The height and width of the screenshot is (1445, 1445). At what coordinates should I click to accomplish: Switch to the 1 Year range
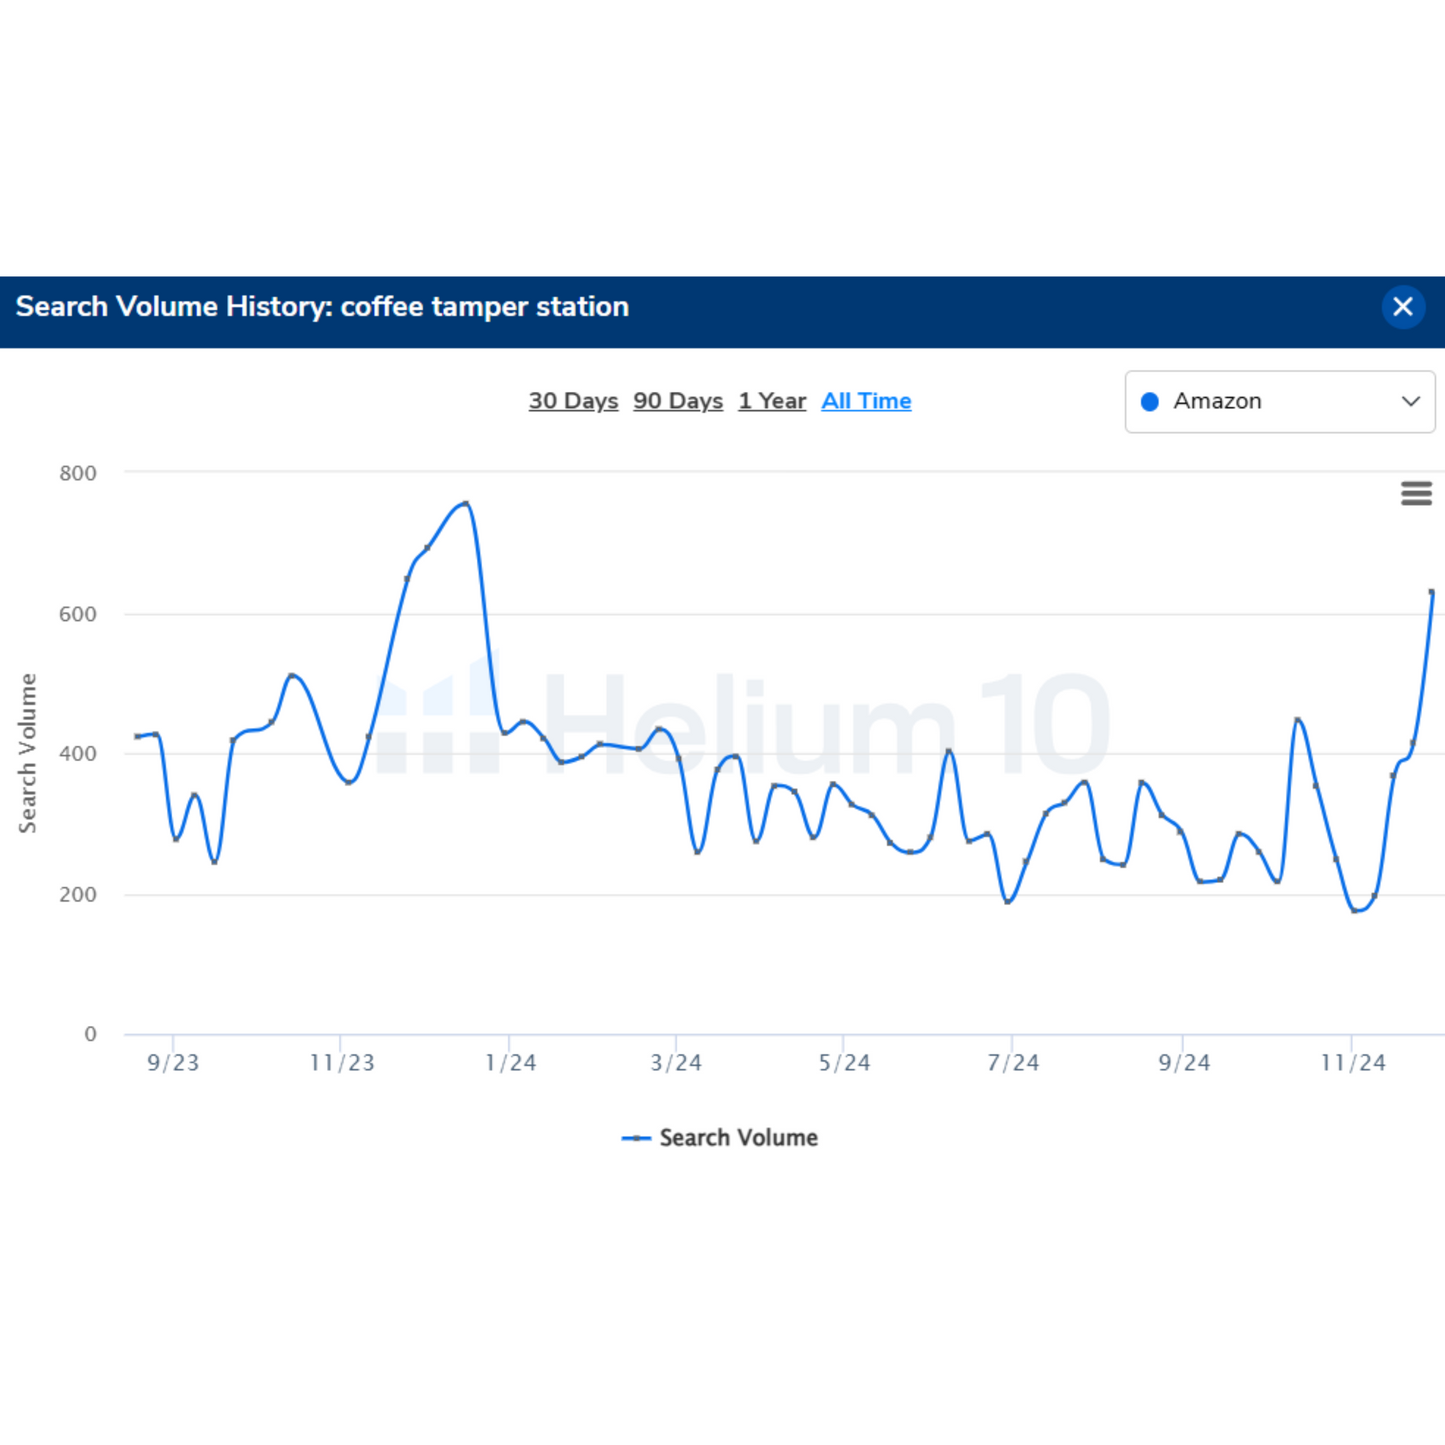[772, 401]
